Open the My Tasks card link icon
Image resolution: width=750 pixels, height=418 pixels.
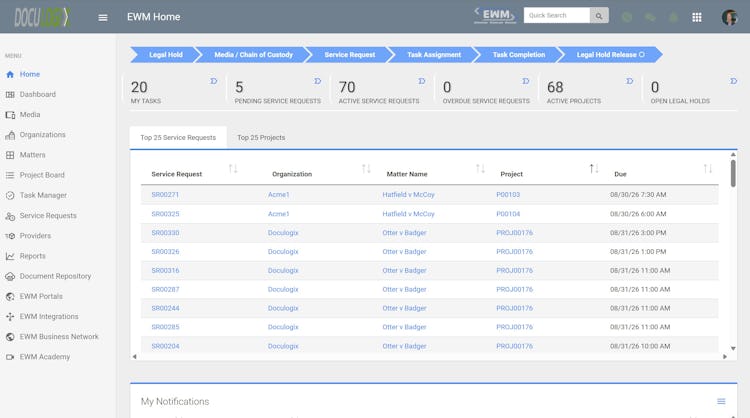213,81
